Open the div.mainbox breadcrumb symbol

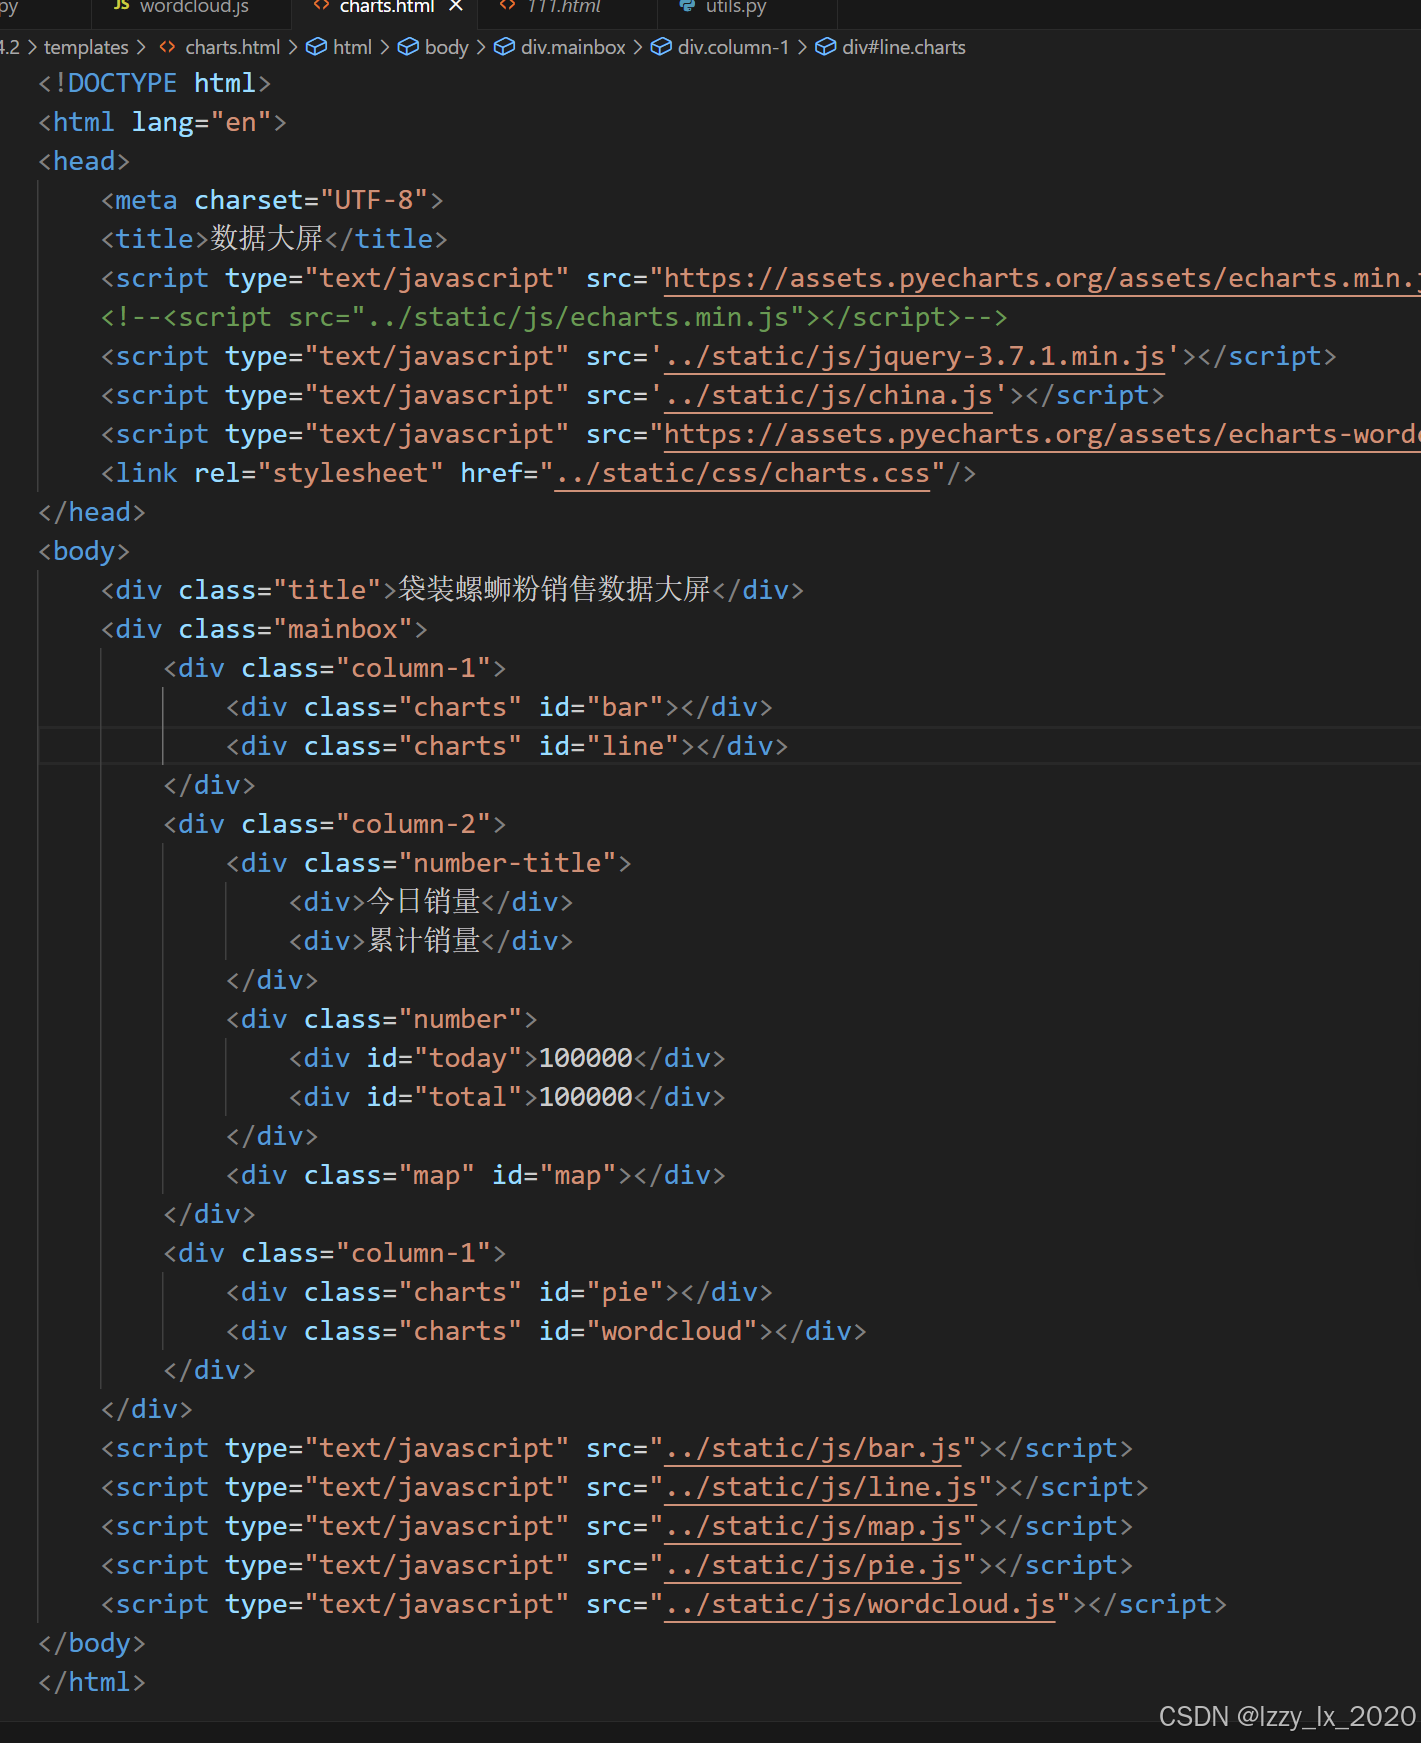[x=573, y=47]
